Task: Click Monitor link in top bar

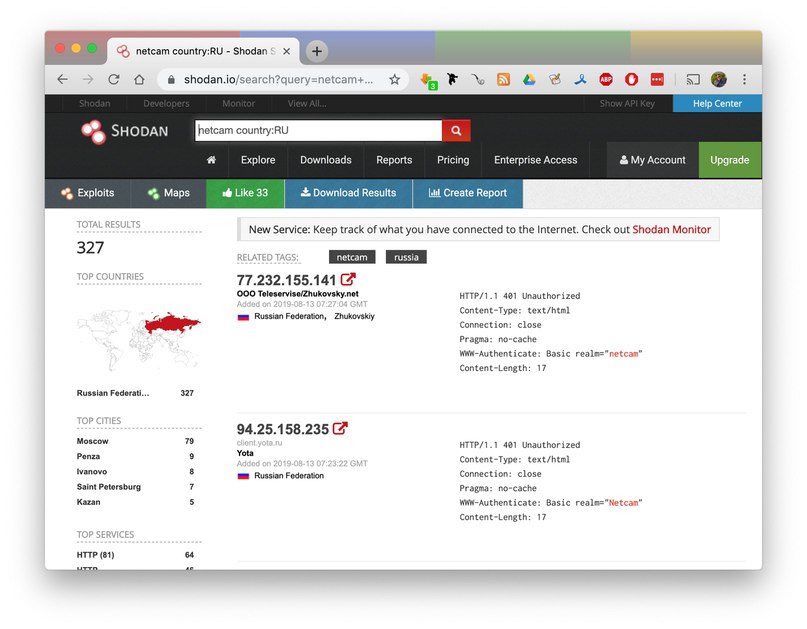Action: coord(238,103)
